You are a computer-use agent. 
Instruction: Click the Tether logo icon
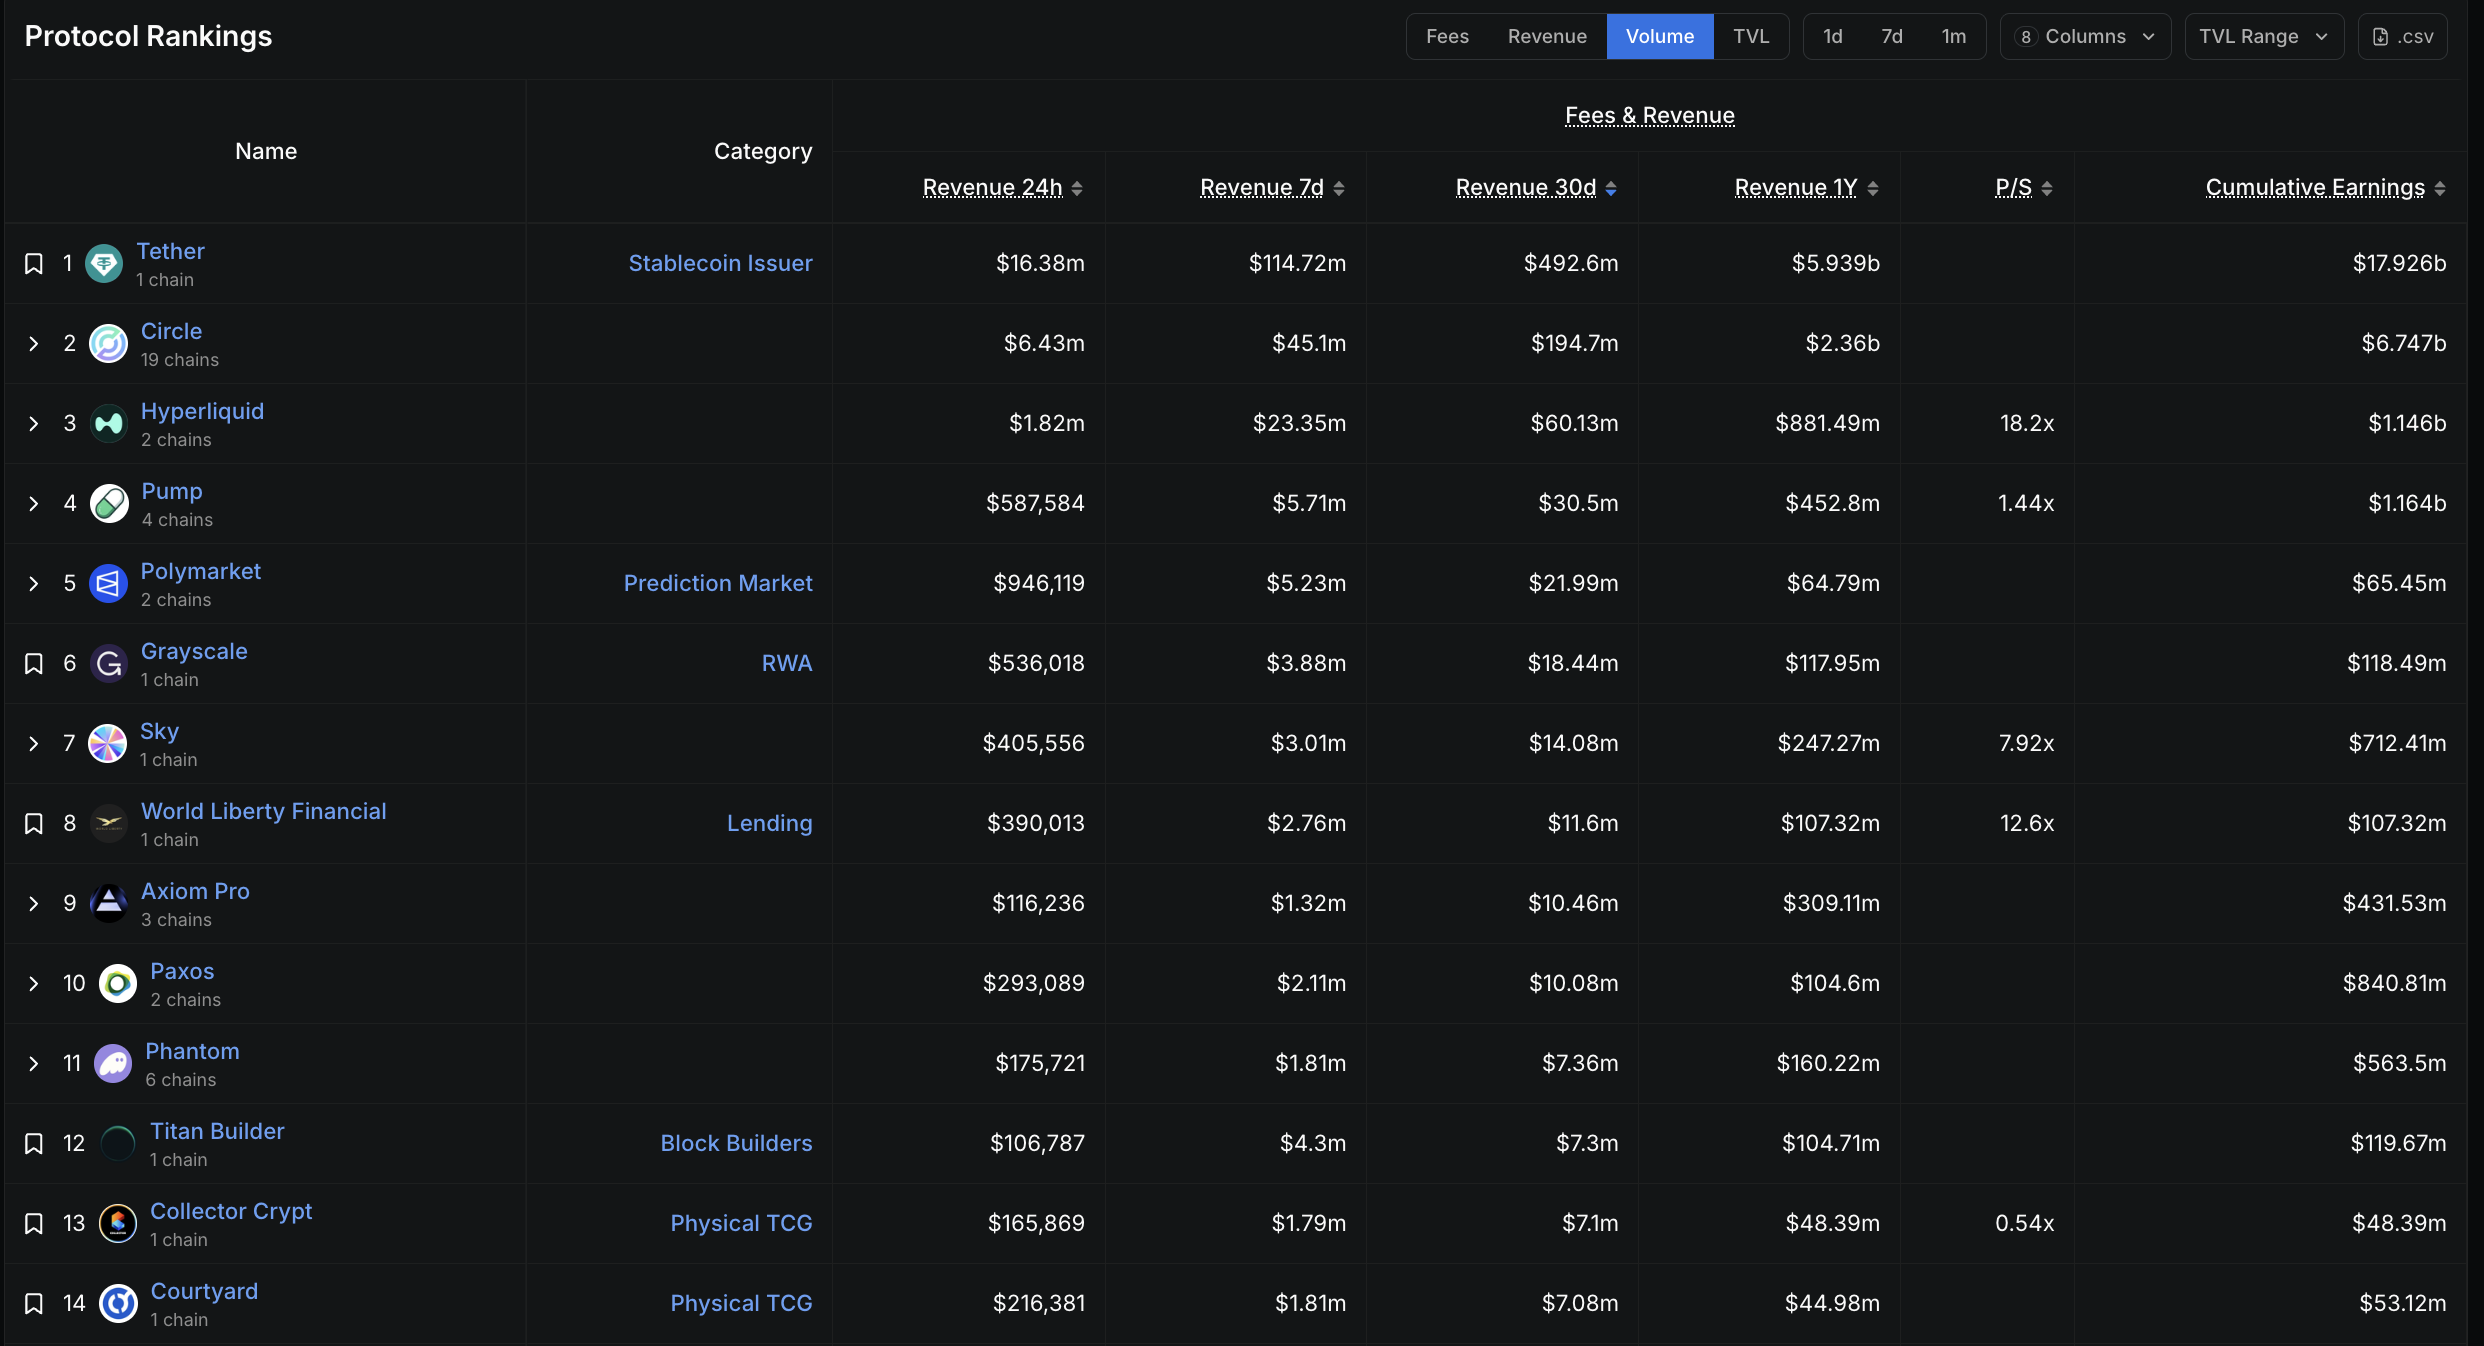(x=104, y=264)
